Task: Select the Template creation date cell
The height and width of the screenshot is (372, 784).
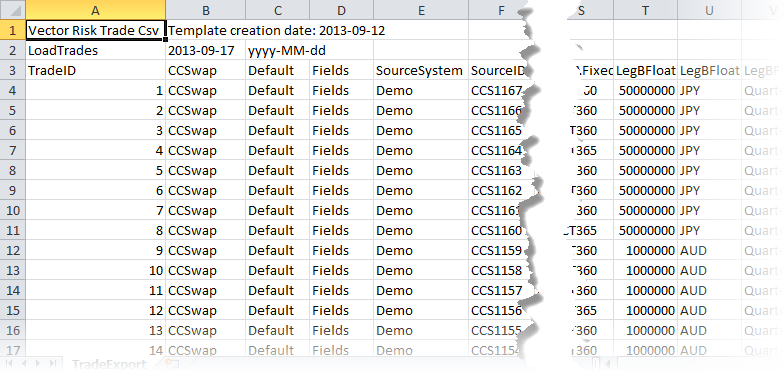Action: coord(276,30)
